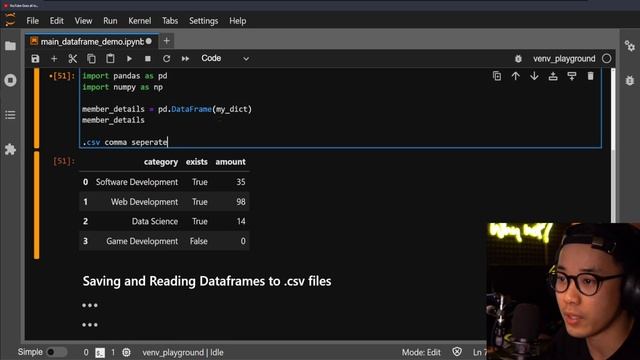
Task: Select the 'Saving and Reading Dataframes' heading
Action: [x=207, y=281]
